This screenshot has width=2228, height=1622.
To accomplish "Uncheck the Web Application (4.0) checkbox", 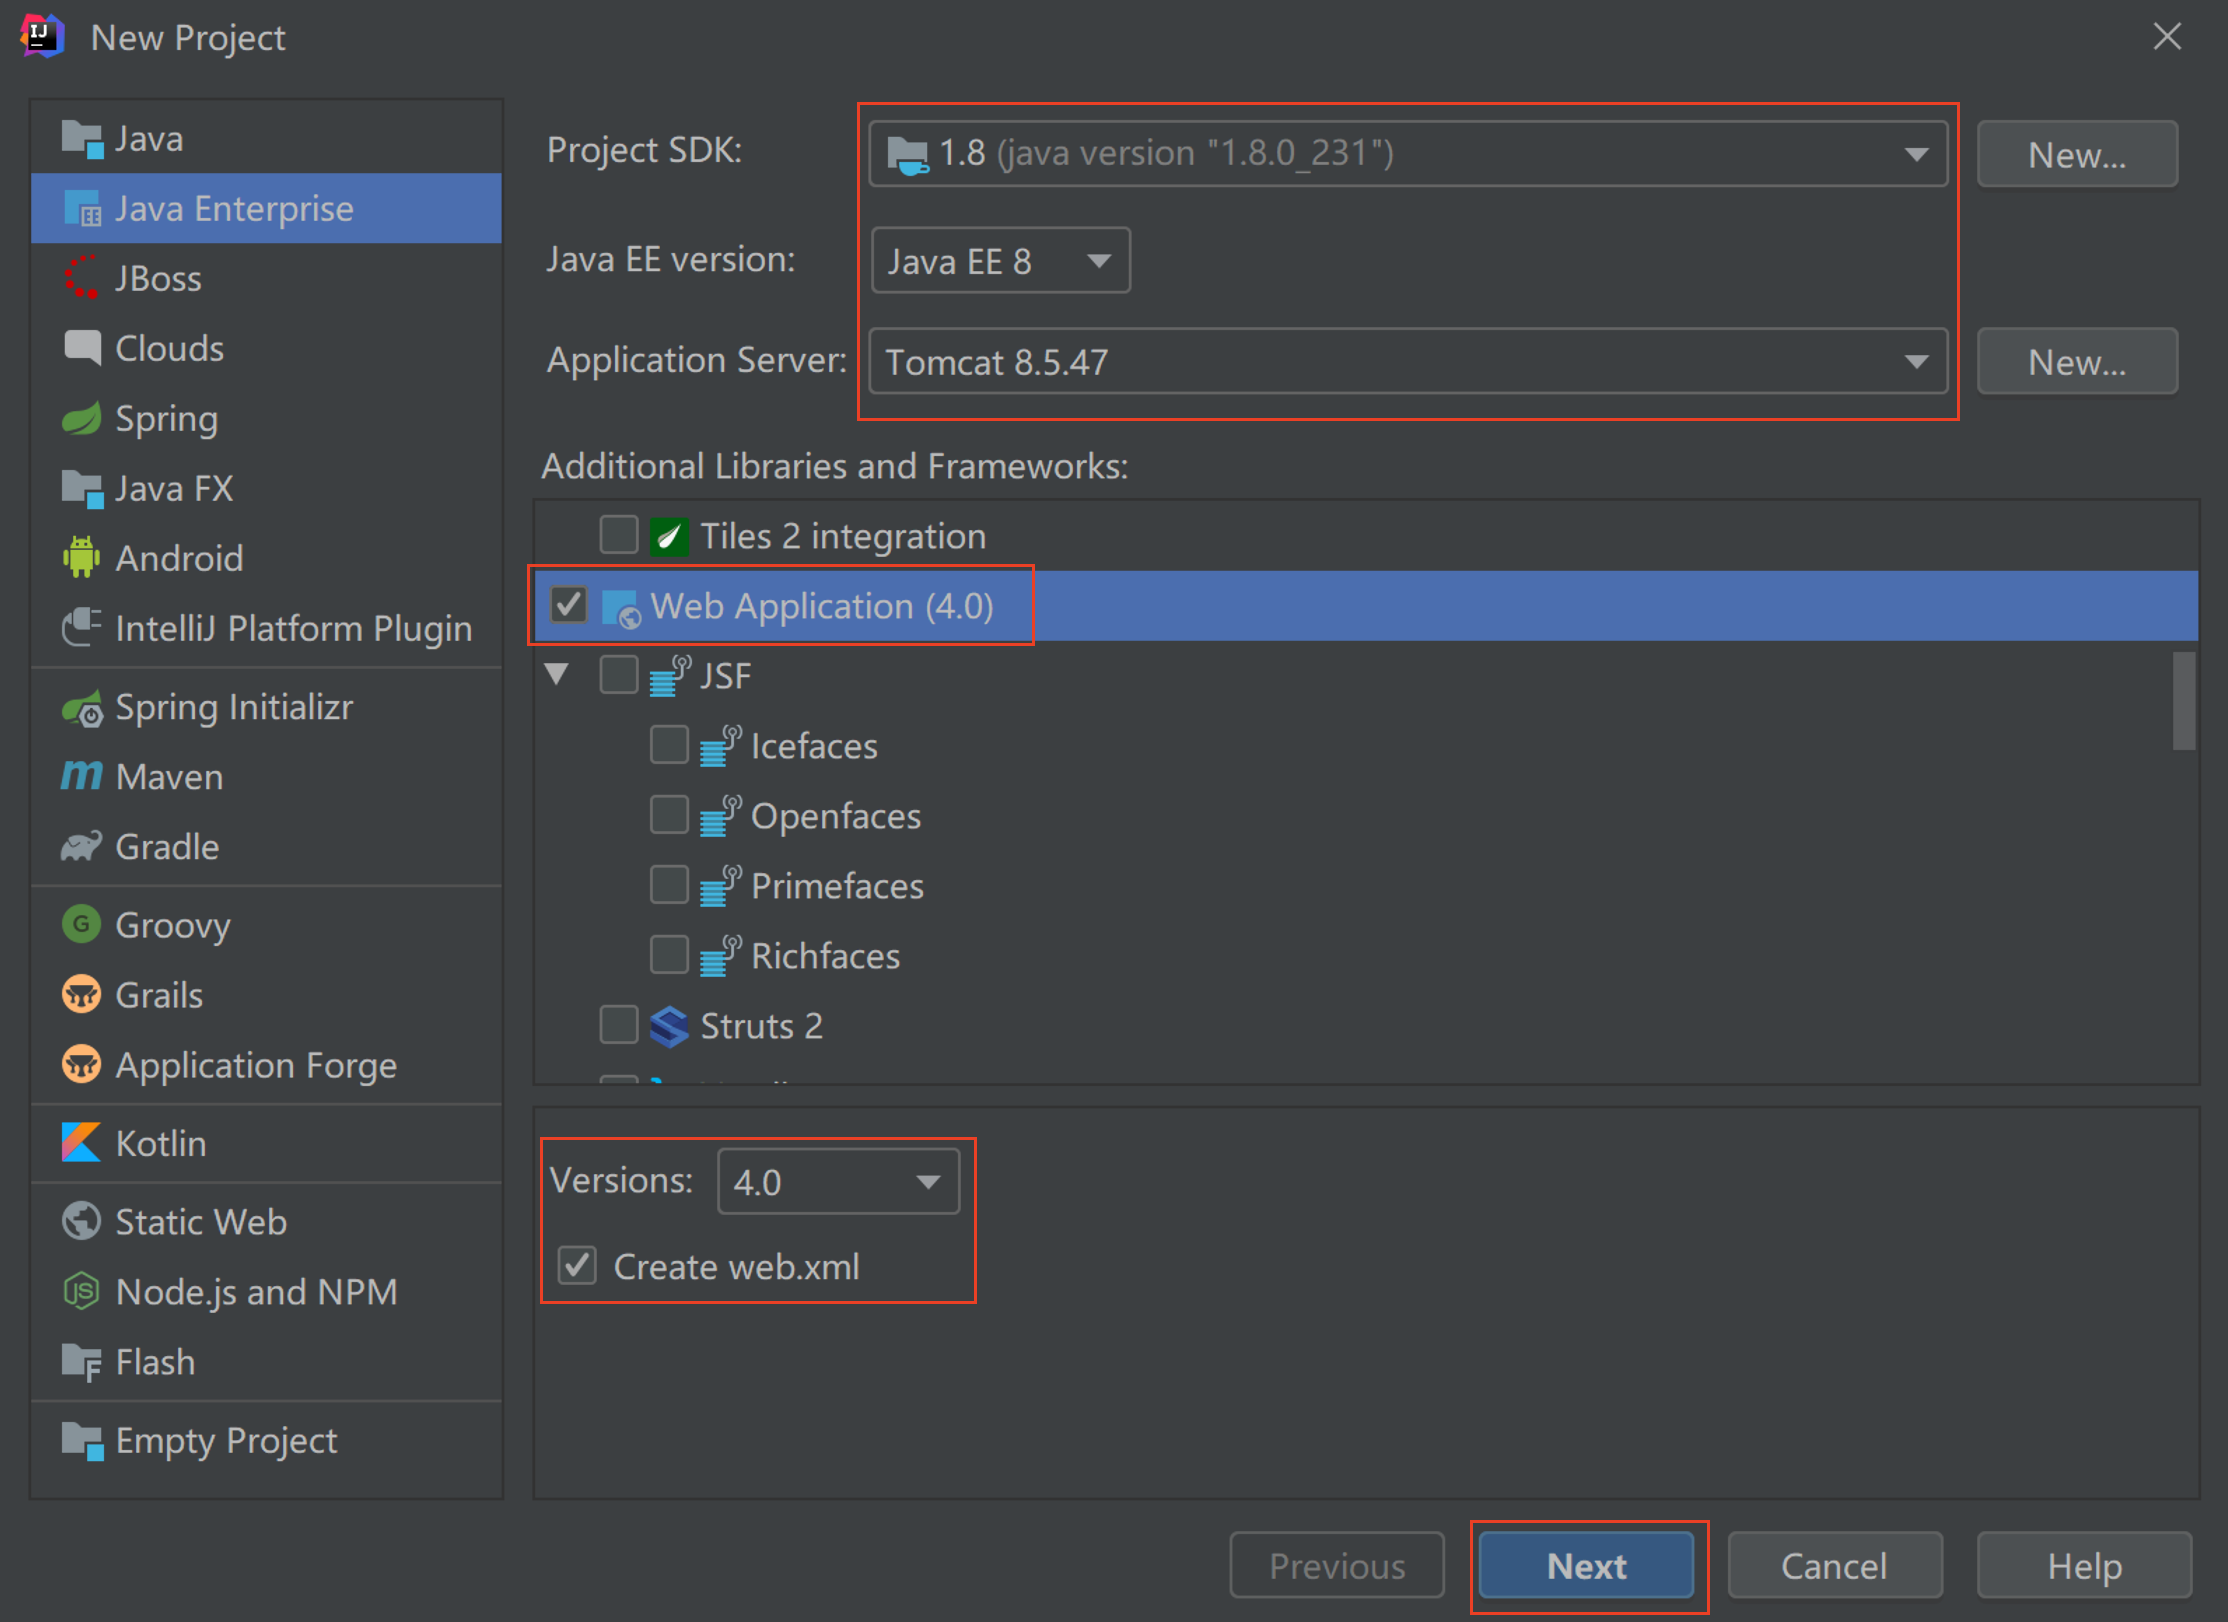I will coord(569,605).
